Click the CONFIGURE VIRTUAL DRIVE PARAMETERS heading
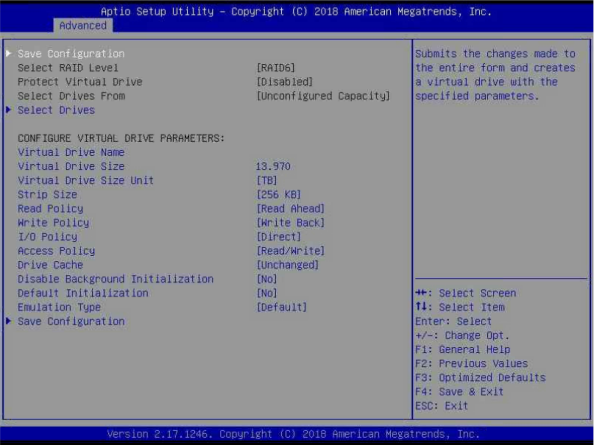594x445 pixels. coord(121,138)
